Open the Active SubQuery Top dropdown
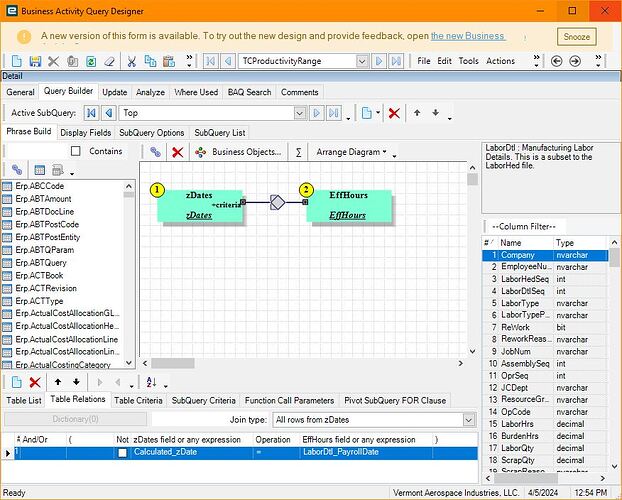The image size is (622, 500). 299,113
